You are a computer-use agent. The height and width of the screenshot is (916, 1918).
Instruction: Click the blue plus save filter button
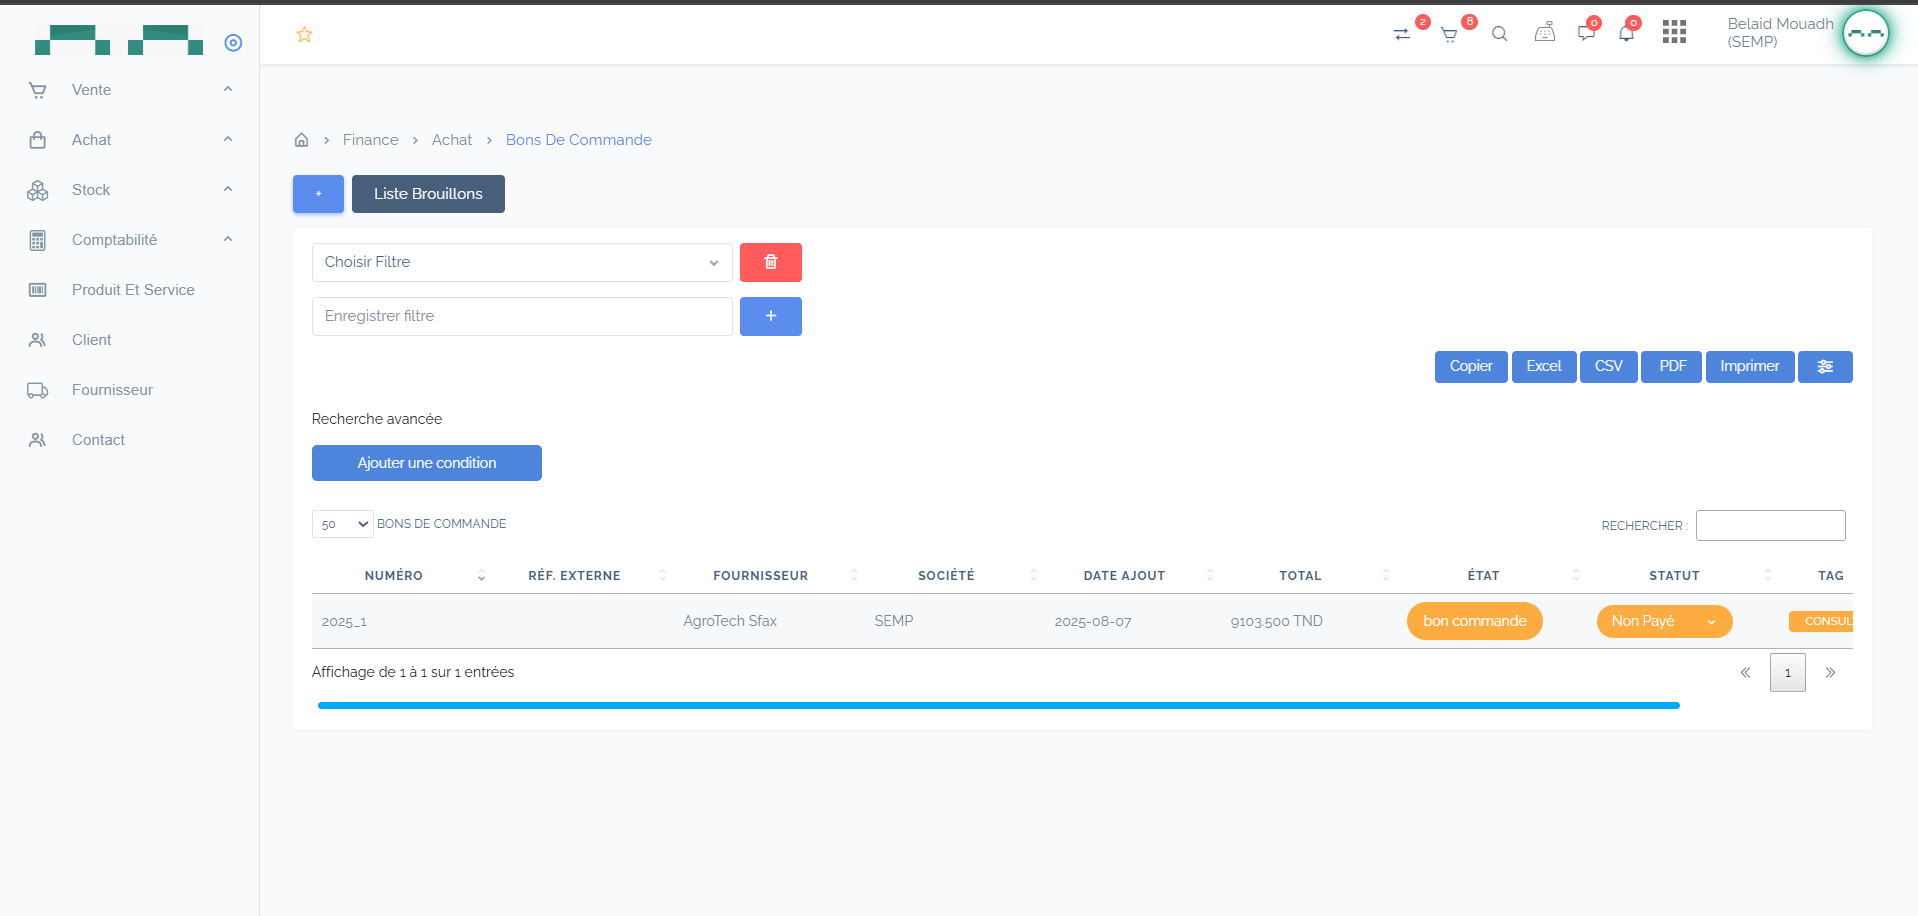pyautogui.click(x=771, y=316)
